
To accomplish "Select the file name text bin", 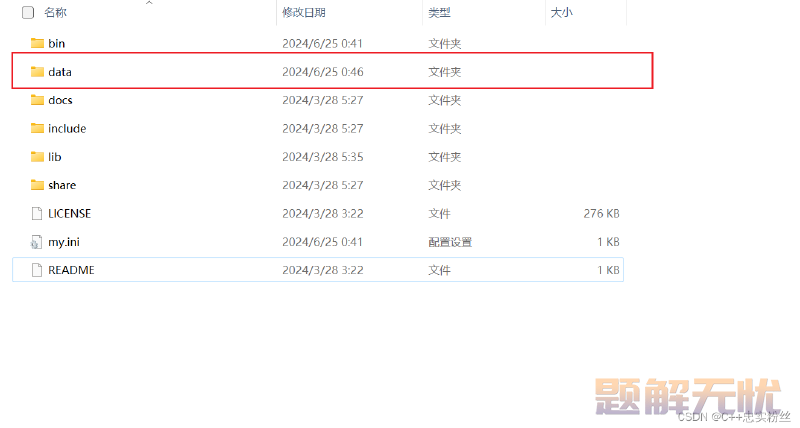I will click(57, 43).
